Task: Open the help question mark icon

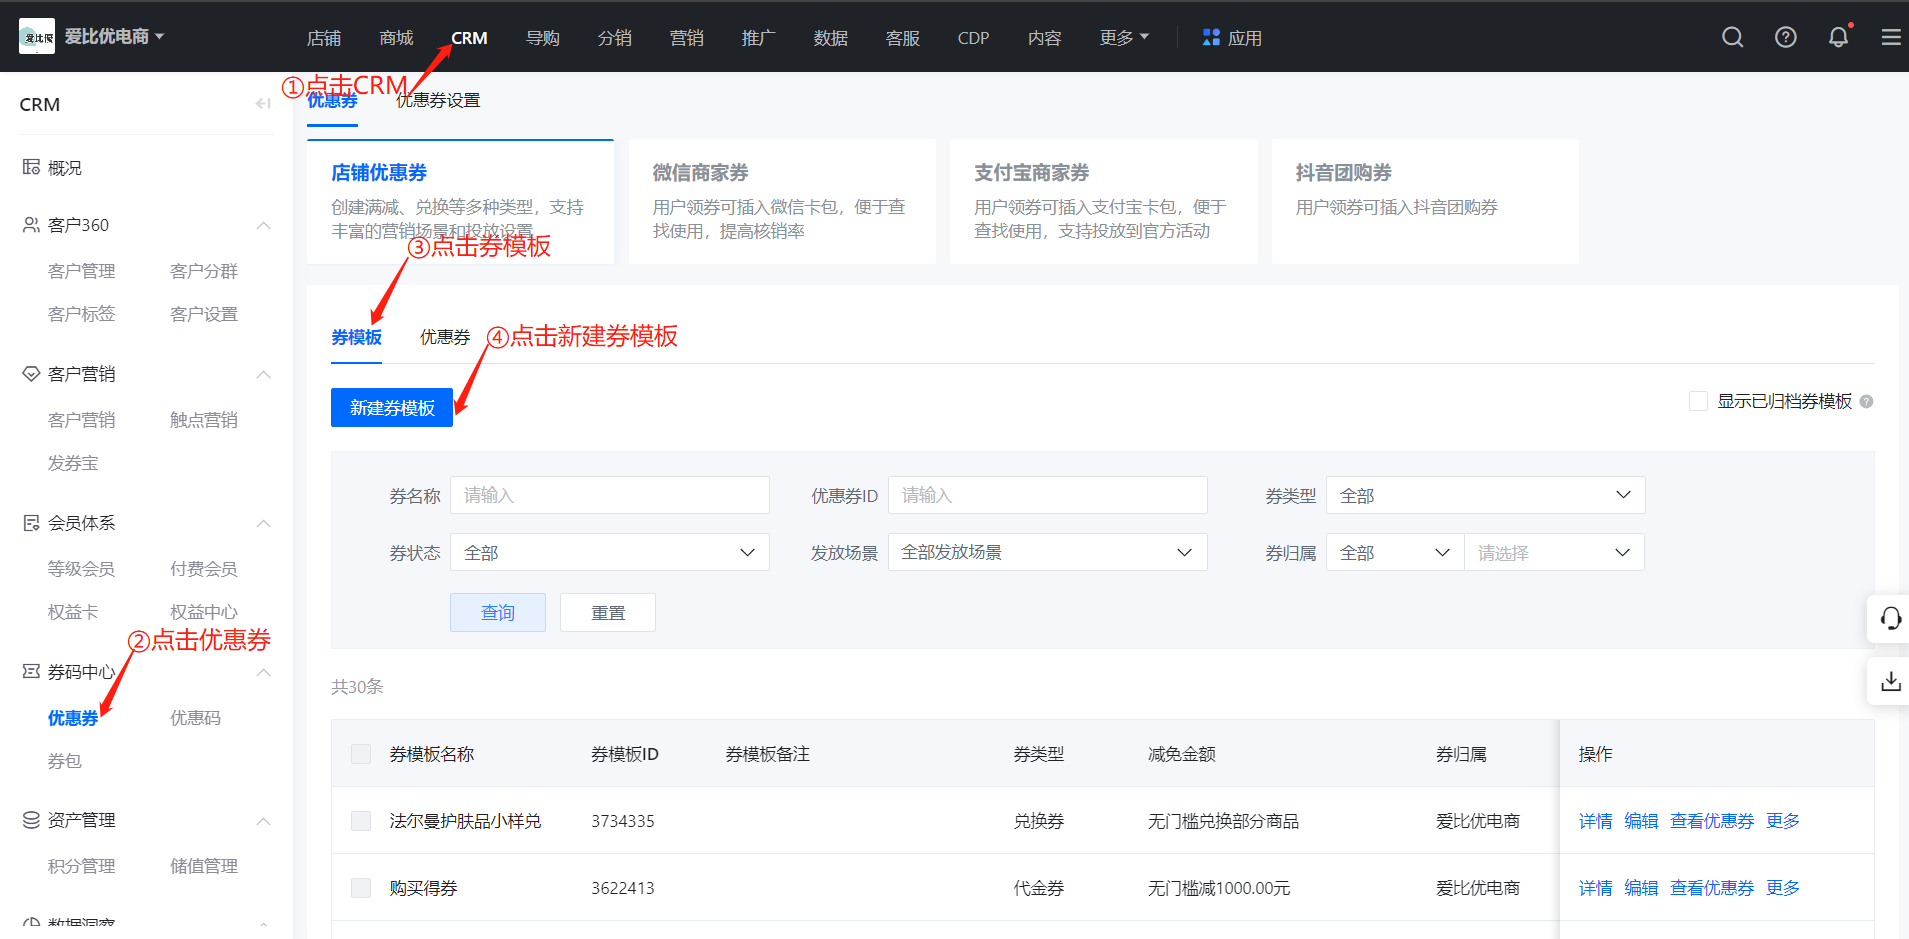Action: [x=1786, y=37]
